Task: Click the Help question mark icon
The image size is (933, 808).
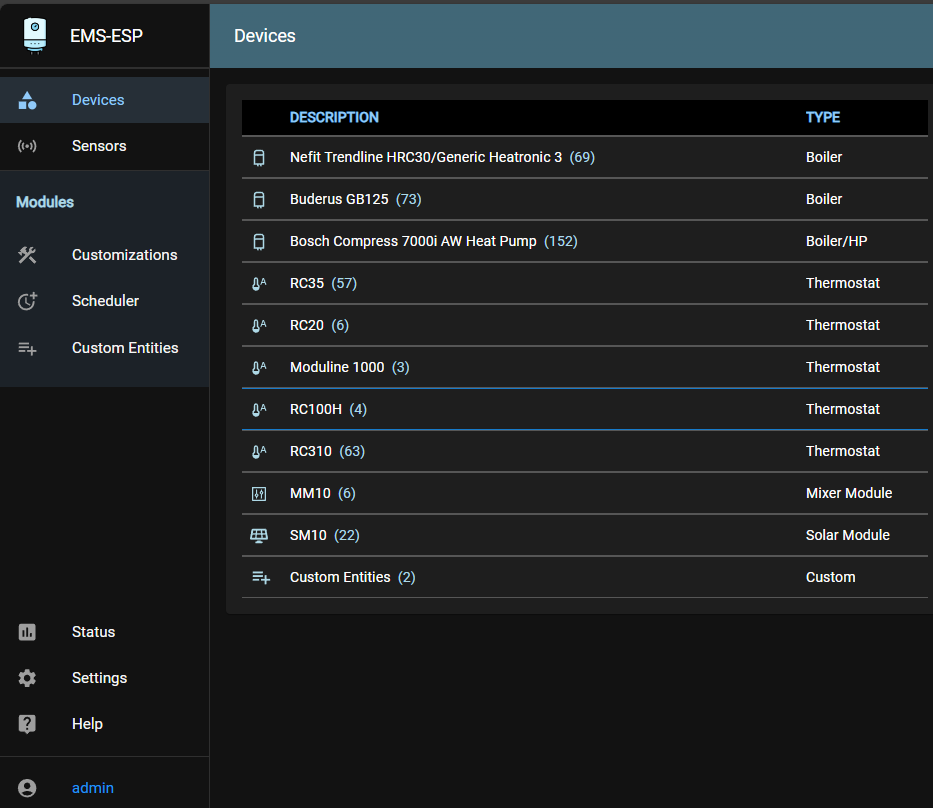Action: (27, 724)
